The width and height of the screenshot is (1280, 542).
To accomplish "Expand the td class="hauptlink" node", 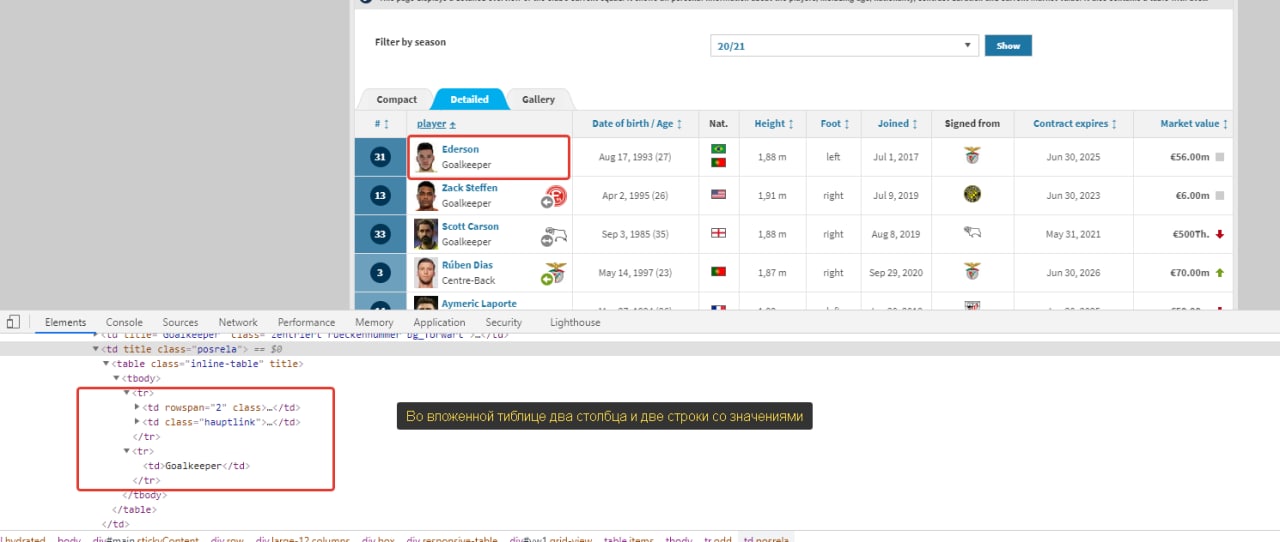I will pos(137,422).
